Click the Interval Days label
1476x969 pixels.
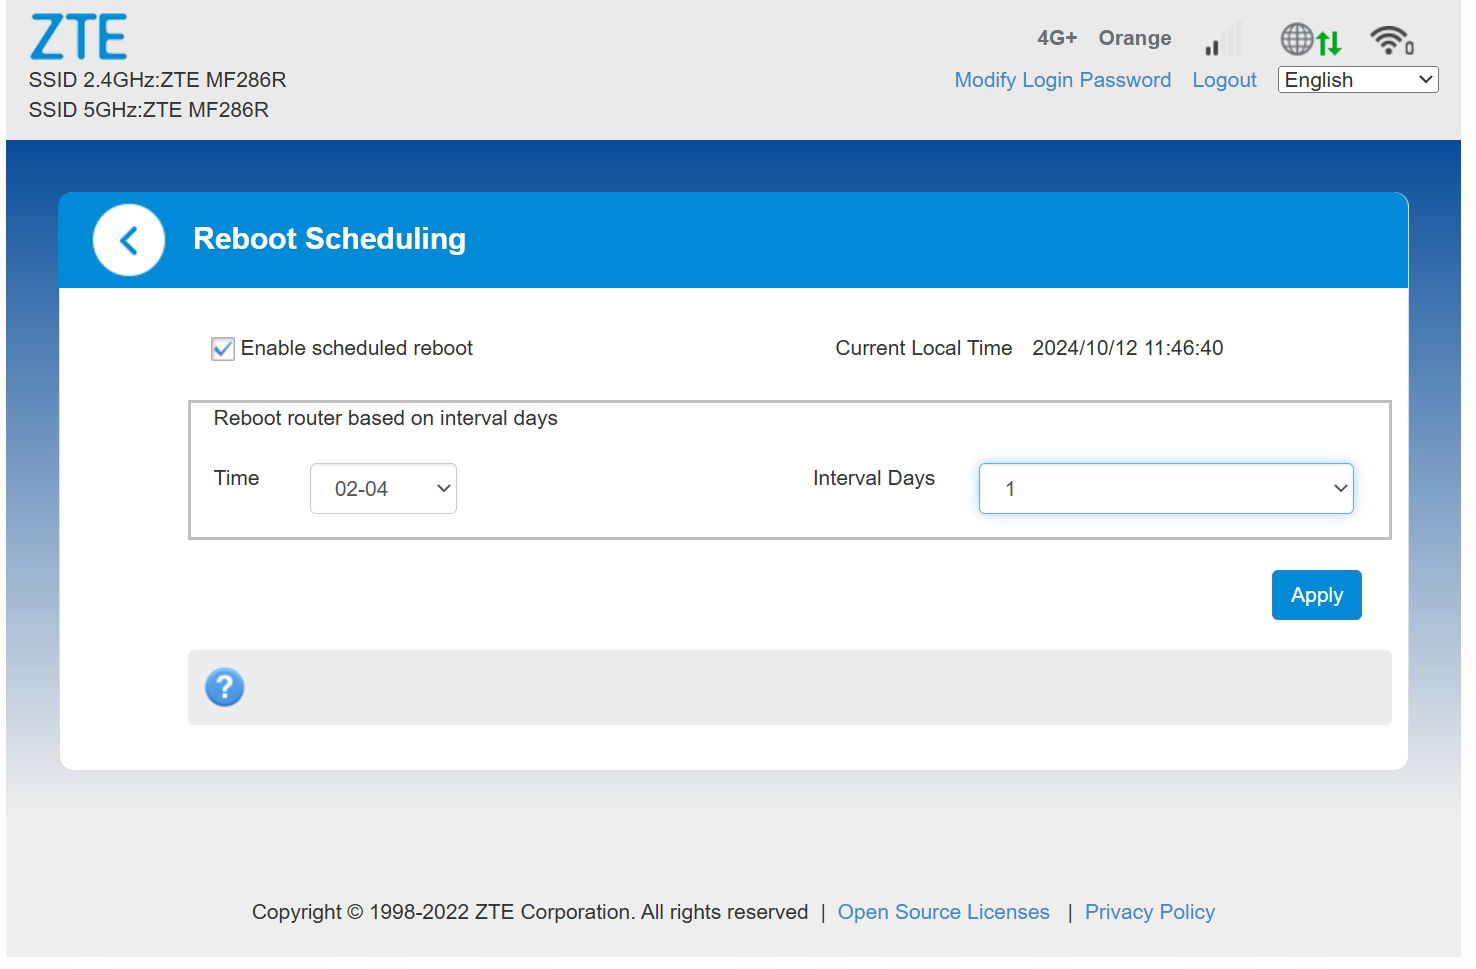[x=874, y=478]
